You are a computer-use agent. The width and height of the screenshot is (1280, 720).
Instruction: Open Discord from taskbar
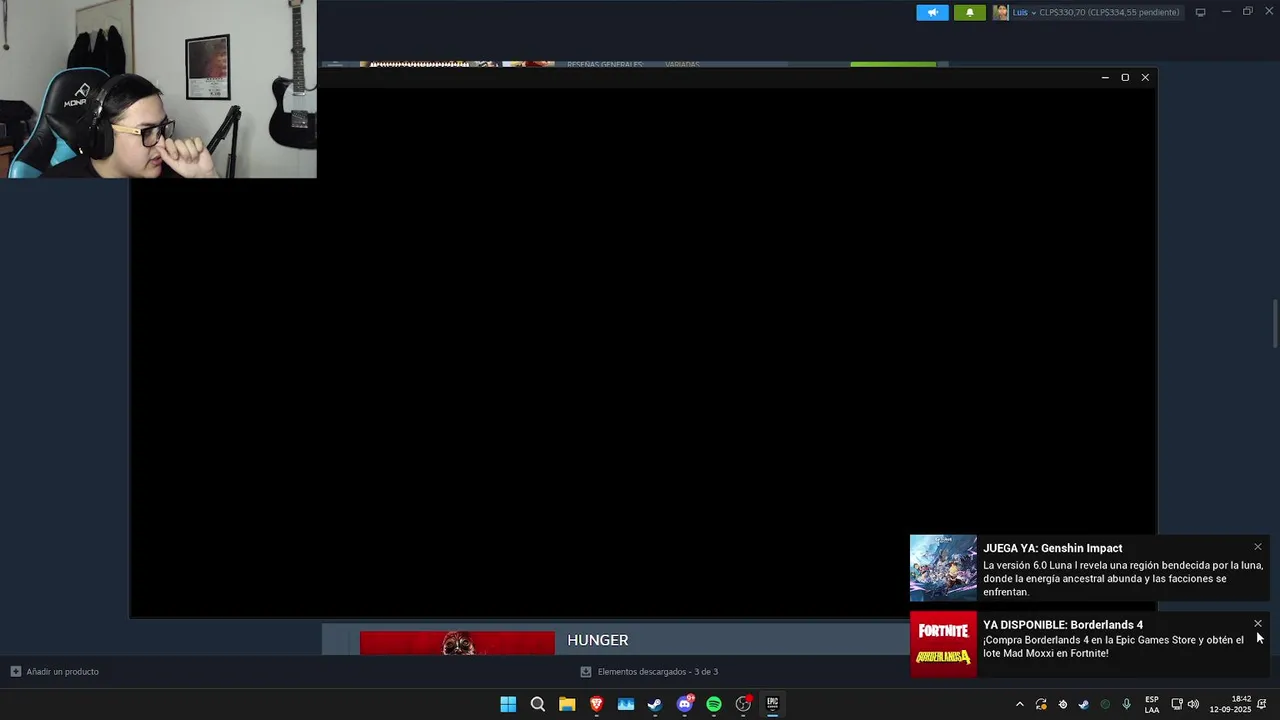tap(685, 704)
